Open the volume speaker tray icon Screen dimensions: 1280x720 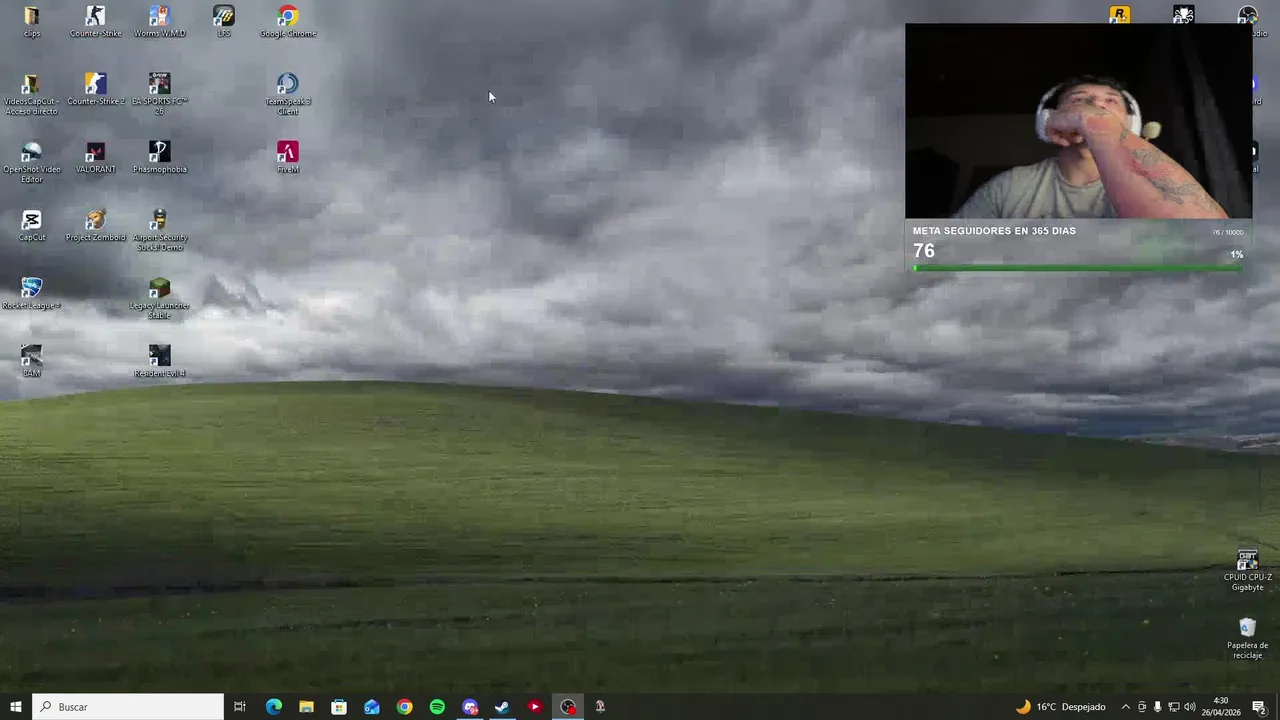(1190, 707)
